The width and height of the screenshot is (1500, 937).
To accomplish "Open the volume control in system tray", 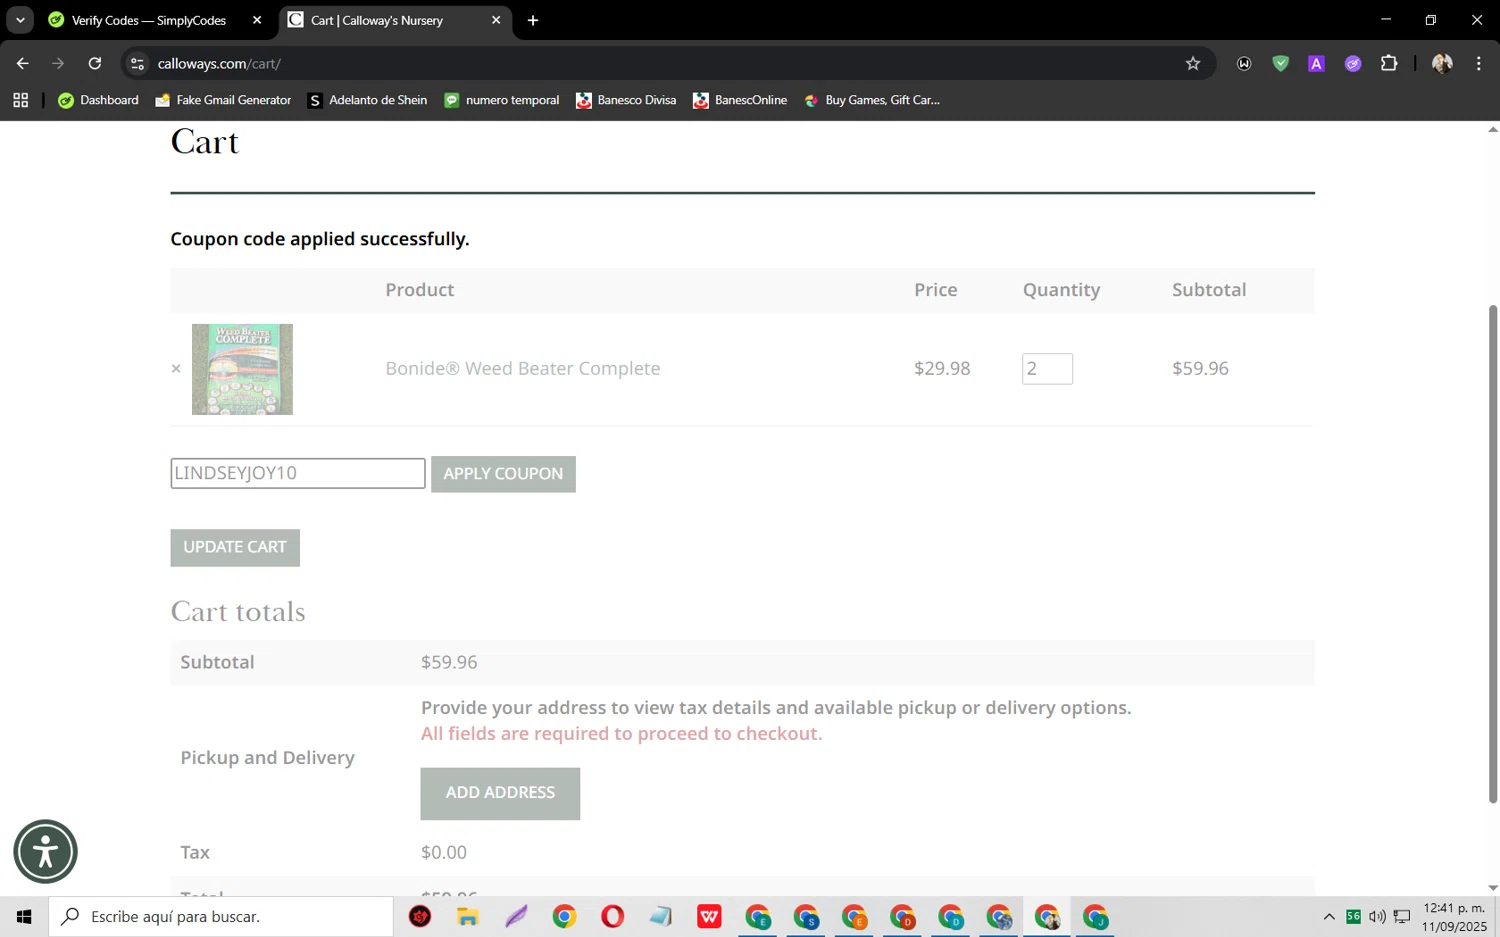I will pos(1377,917).
